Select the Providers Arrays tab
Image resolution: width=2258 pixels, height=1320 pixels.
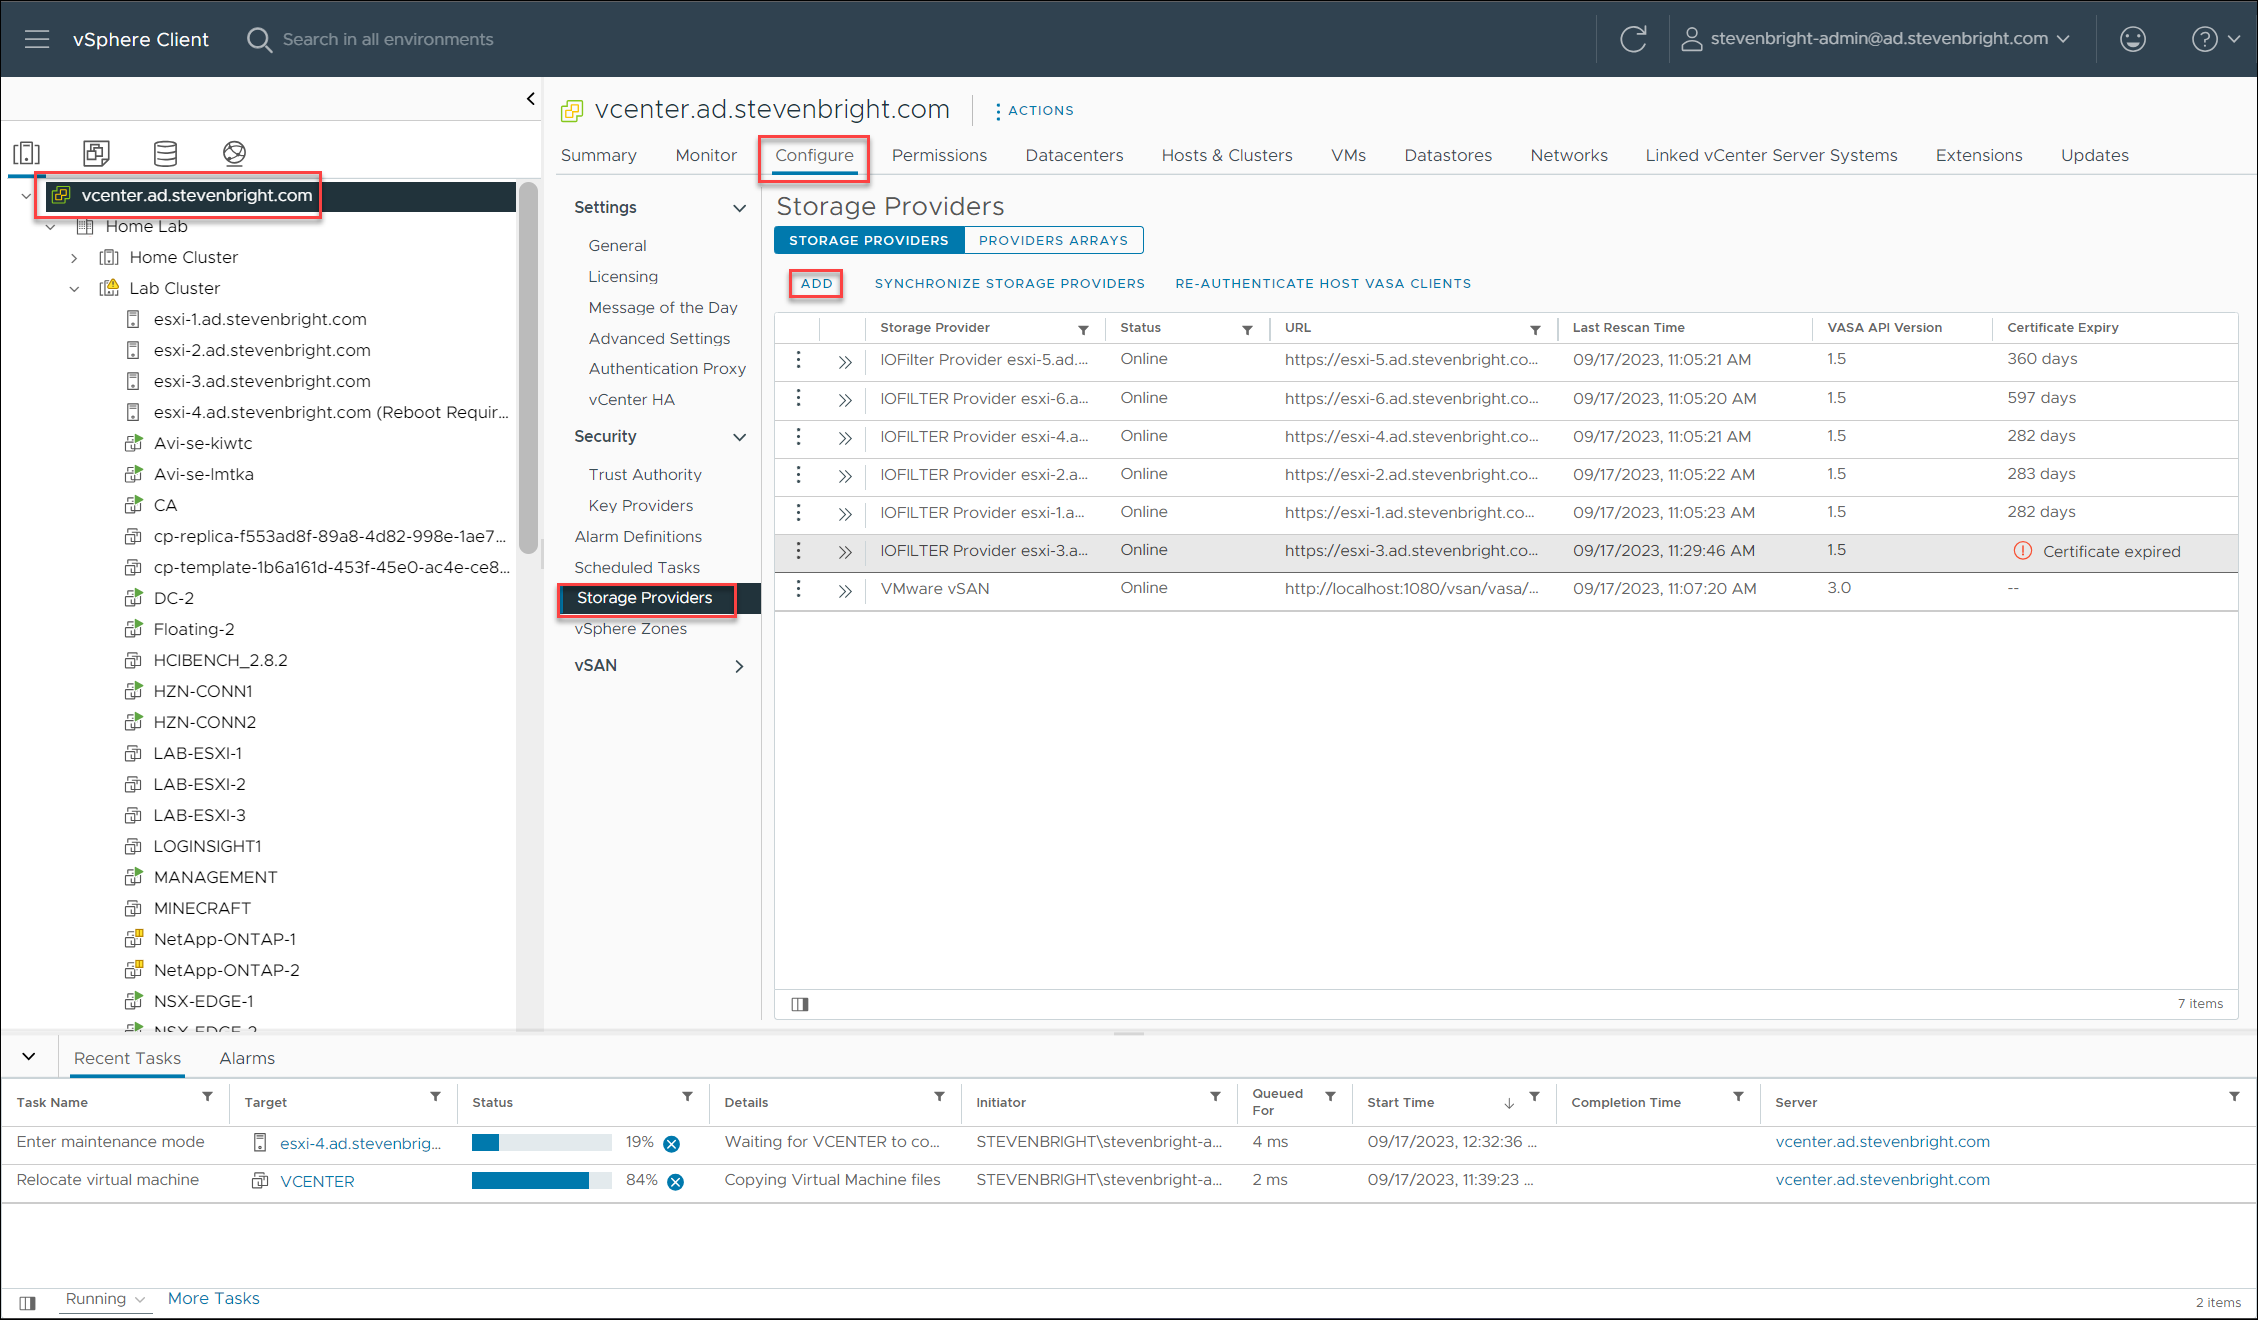1053,240
